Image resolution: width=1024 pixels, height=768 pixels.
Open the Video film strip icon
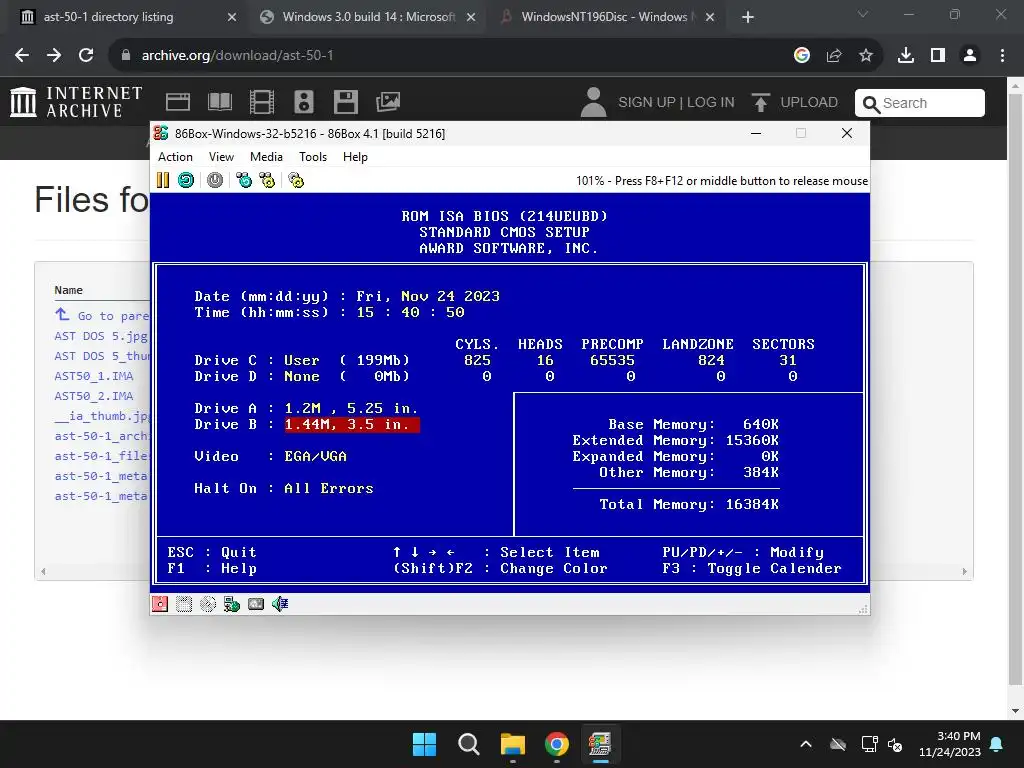pos(261,102)
